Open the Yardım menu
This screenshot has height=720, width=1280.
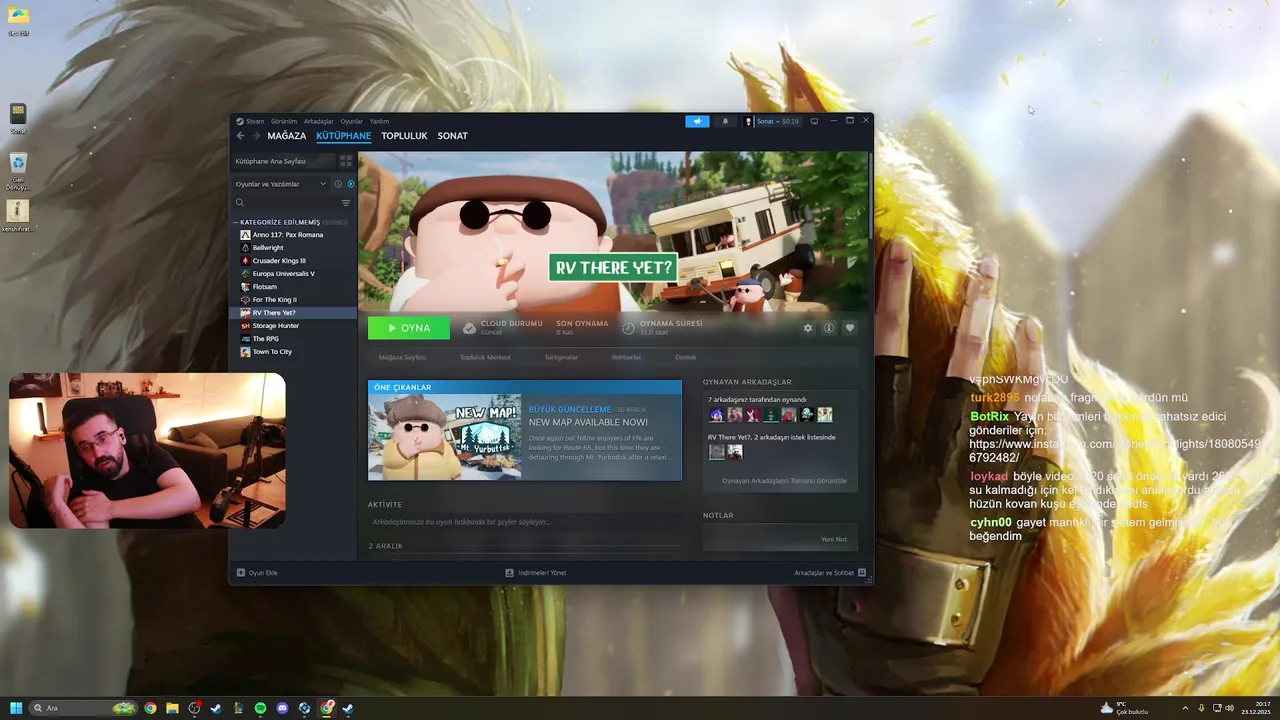click(x=379, y=121)
